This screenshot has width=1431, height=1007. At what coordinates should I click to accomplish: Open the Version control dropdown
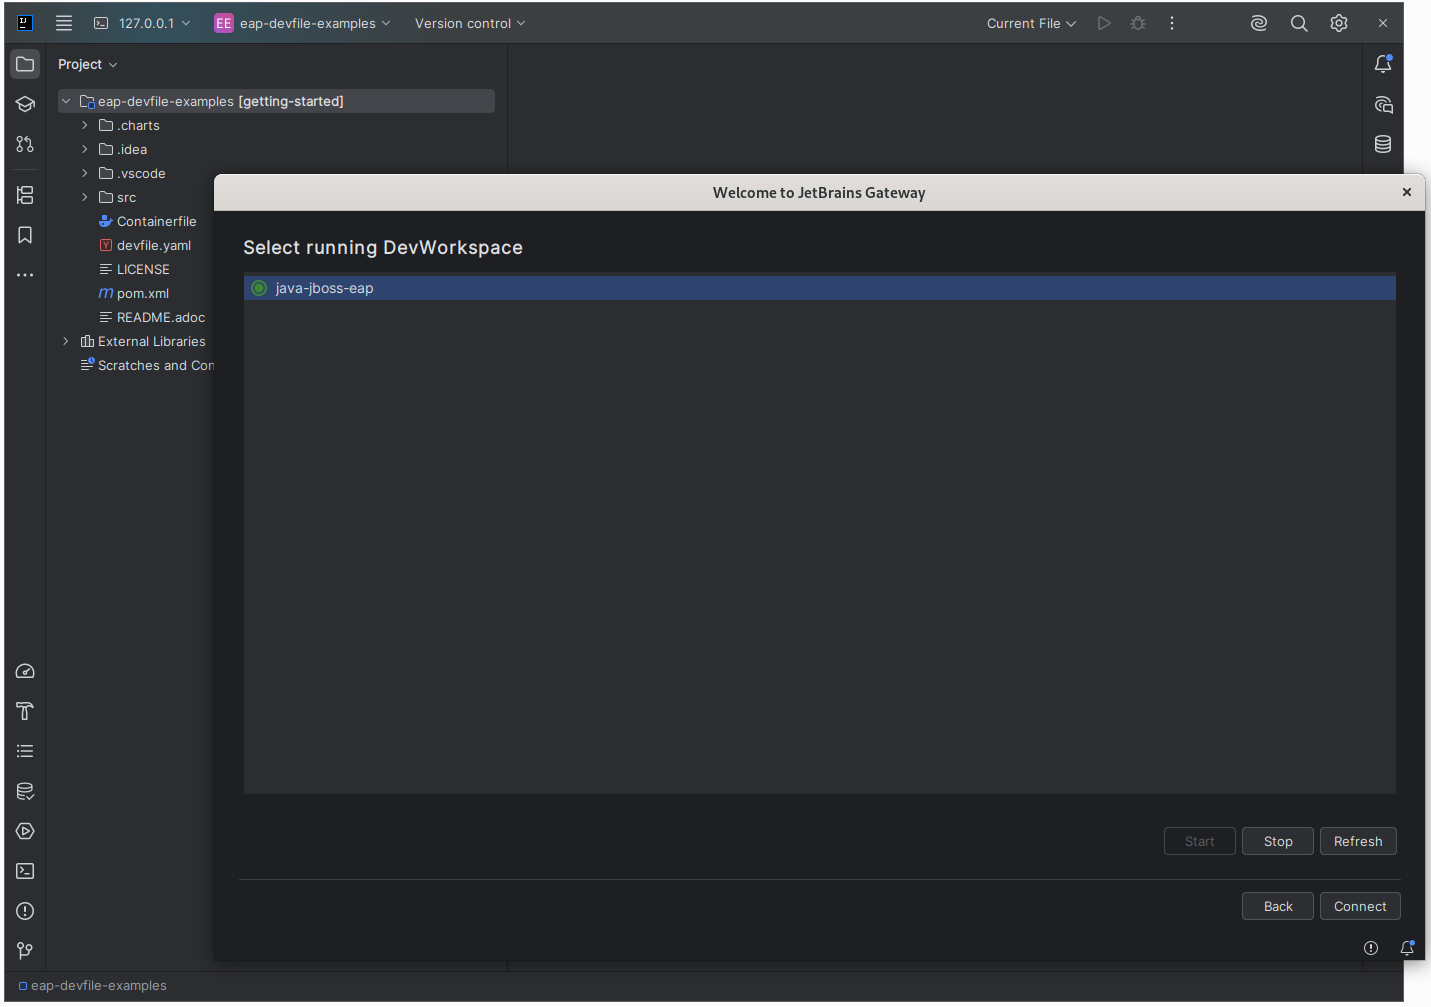pos(470,23)
